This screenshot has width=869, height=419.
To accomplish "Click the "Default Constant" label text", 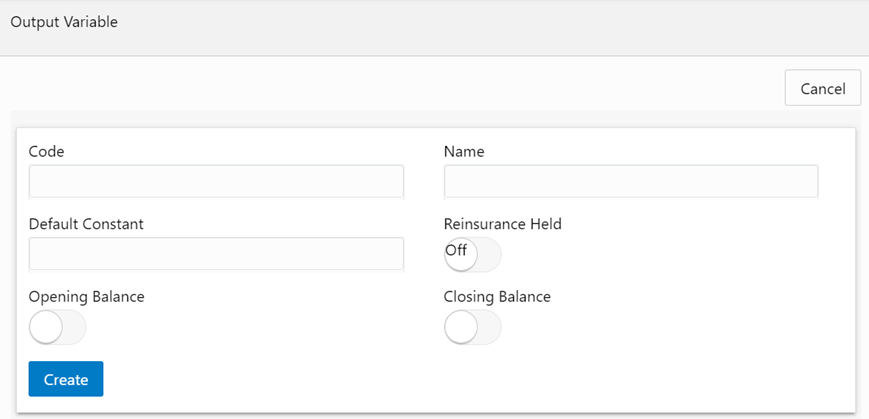I will (x=86, y=224).
